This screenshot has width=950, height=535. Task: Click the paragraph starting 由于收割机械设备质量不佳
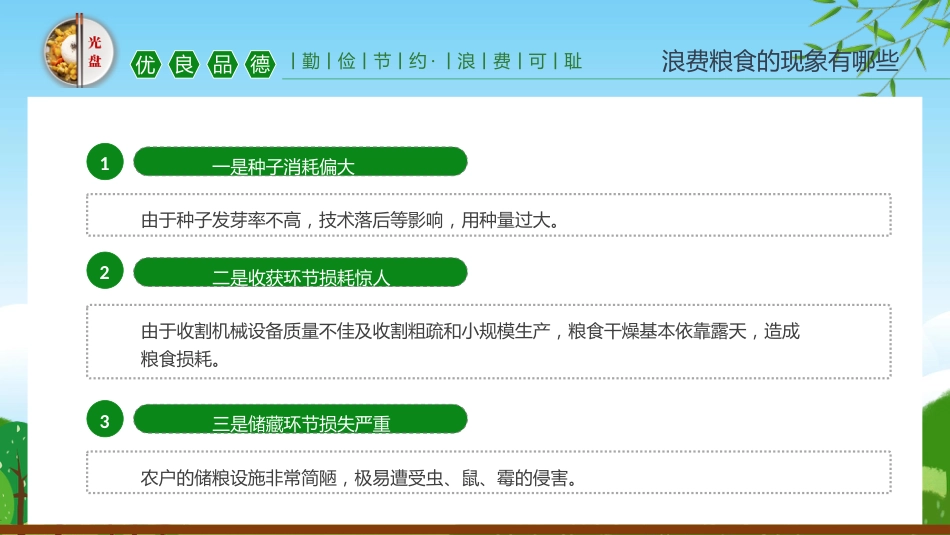click(470, 345)
